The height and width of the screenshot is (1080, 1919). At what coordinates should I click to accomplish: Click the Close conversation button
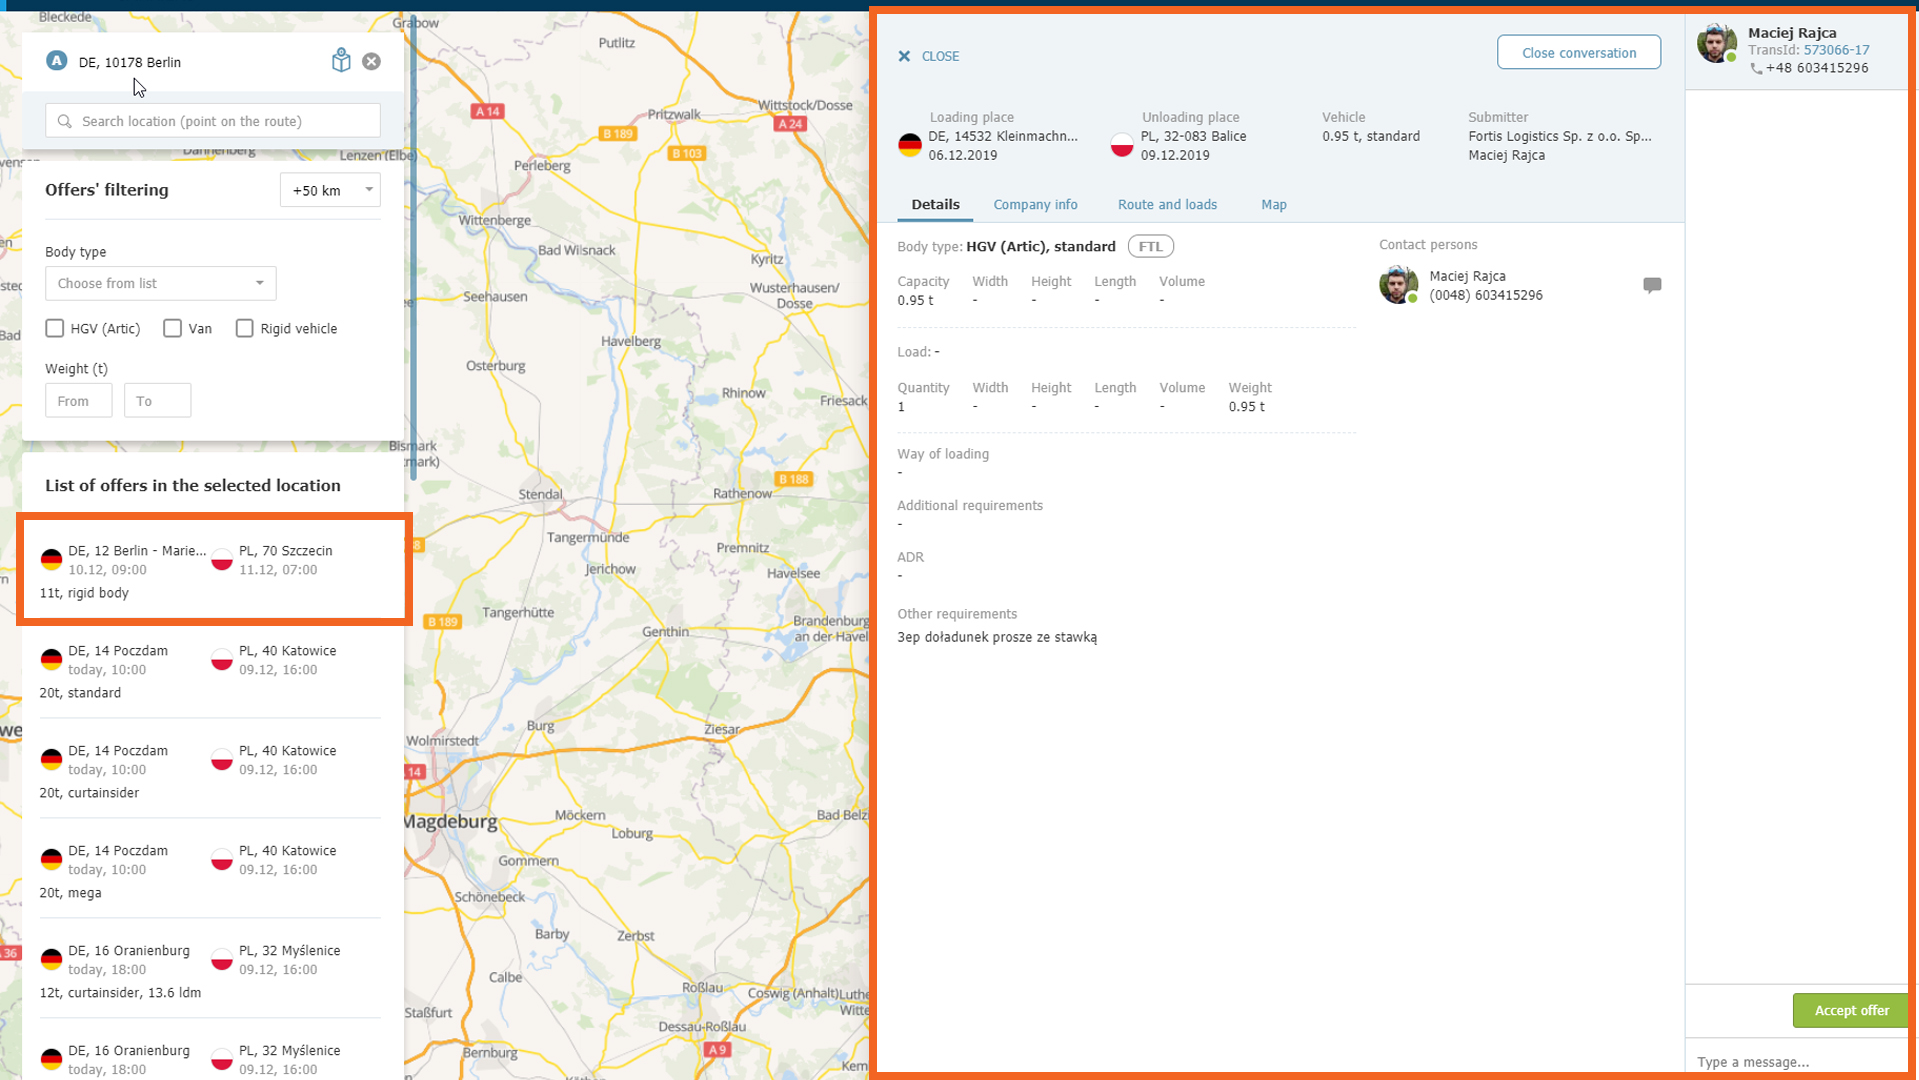click(x=1578, y=53)
